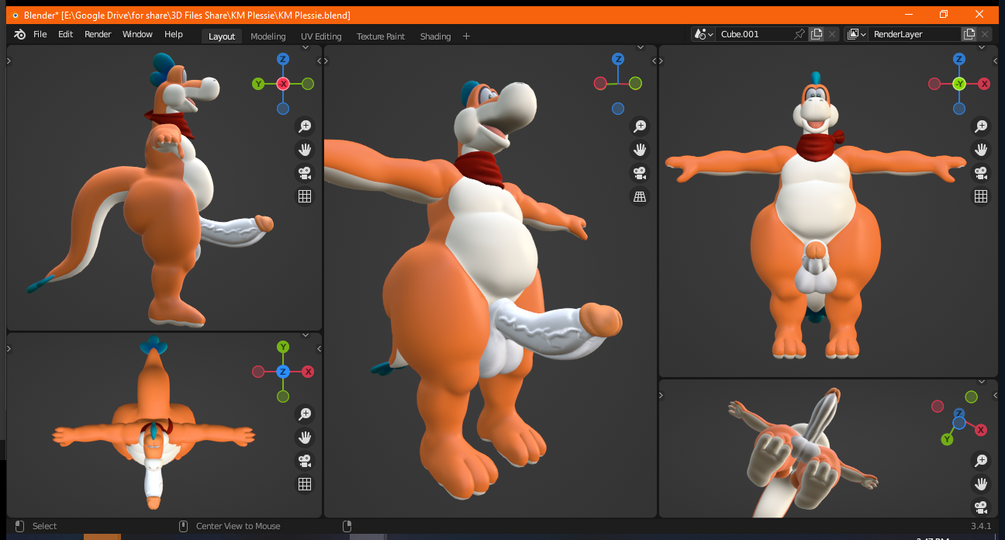Click the zoom icon in the bottom-right viewport
The height and width of the screenshot is (540, 1005).
click(981, 460)
